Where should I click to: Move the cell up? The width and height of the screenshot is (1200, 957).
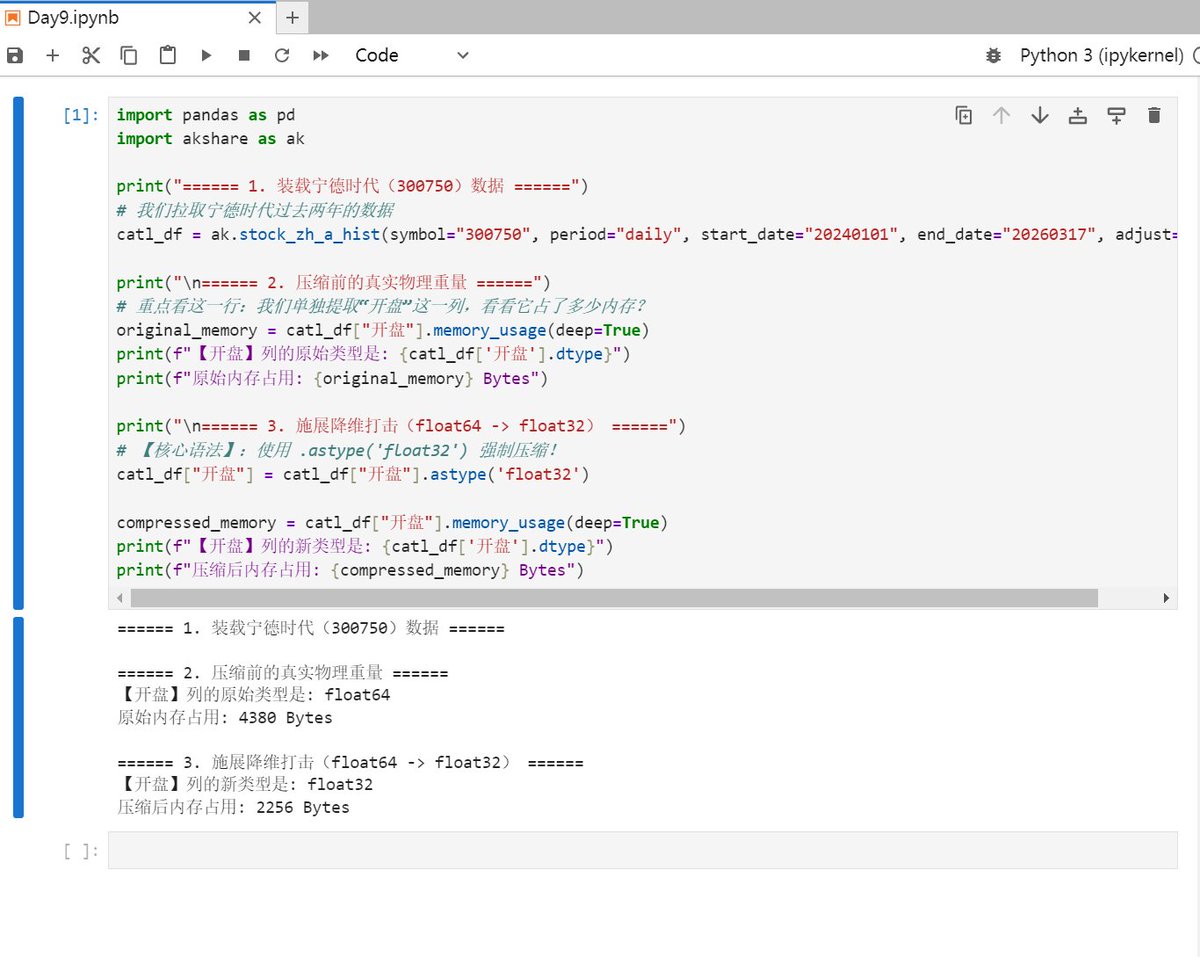[x=1002, y=115]
